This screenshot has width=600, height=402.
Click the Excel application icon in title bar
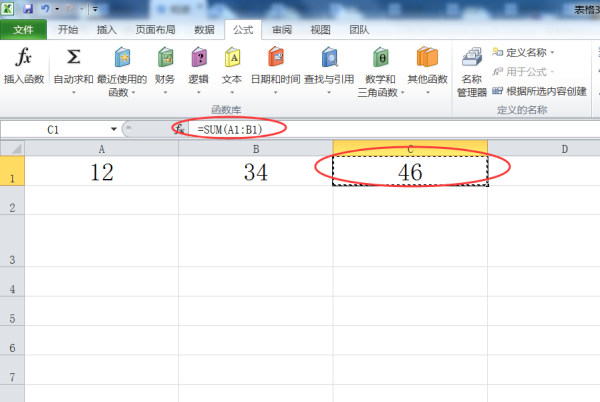click(x=7, y=8)
